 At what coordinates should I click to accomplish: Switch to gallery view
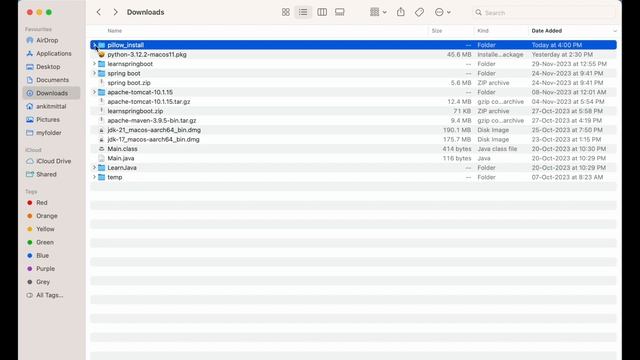tap(340, 12)
